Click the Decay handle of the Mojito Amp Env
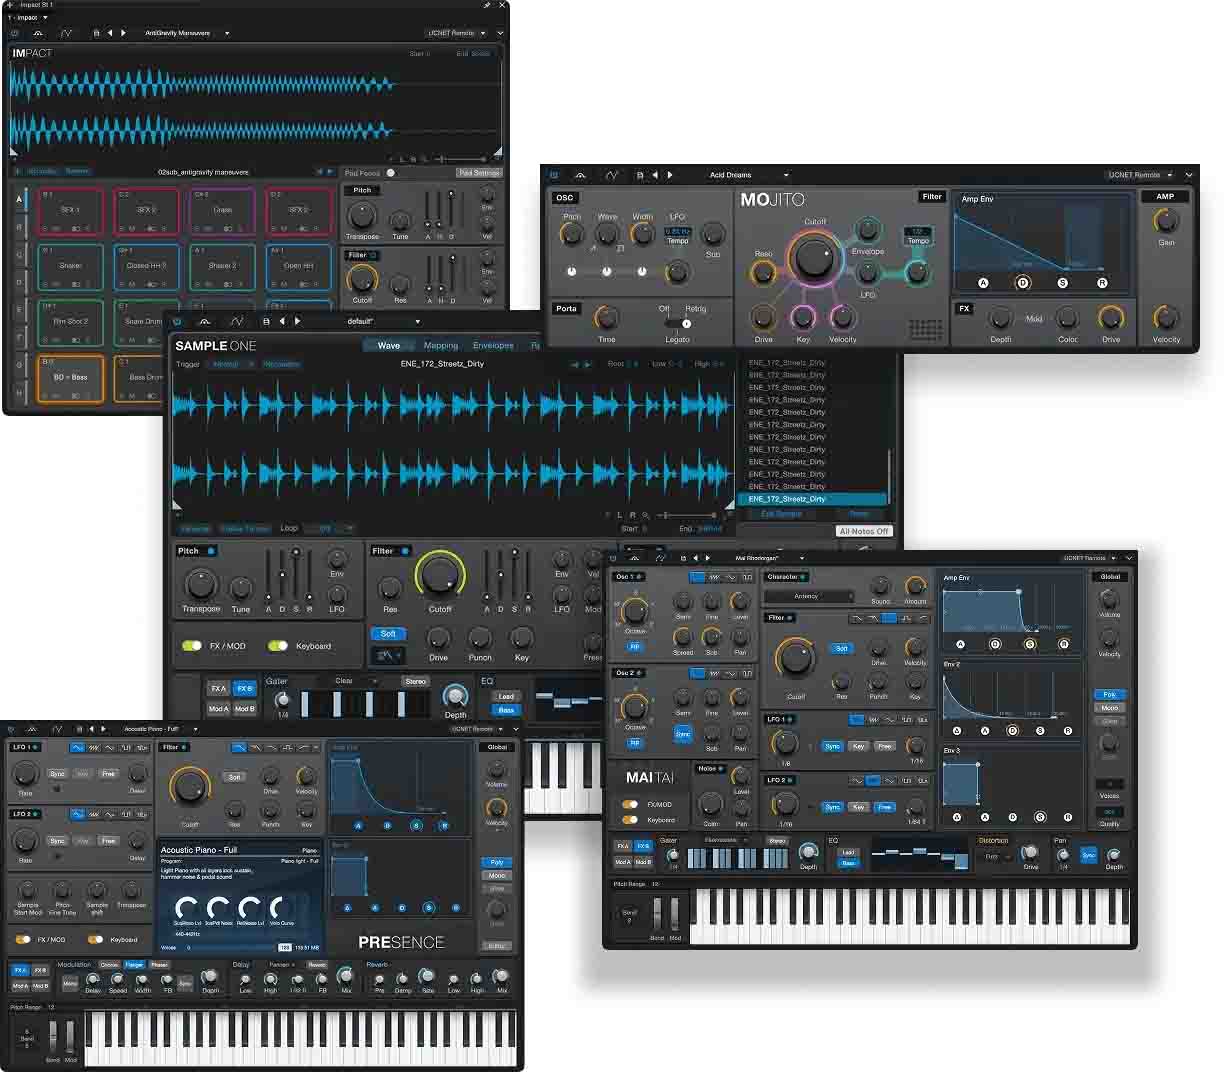 (x=1022, y=283)
